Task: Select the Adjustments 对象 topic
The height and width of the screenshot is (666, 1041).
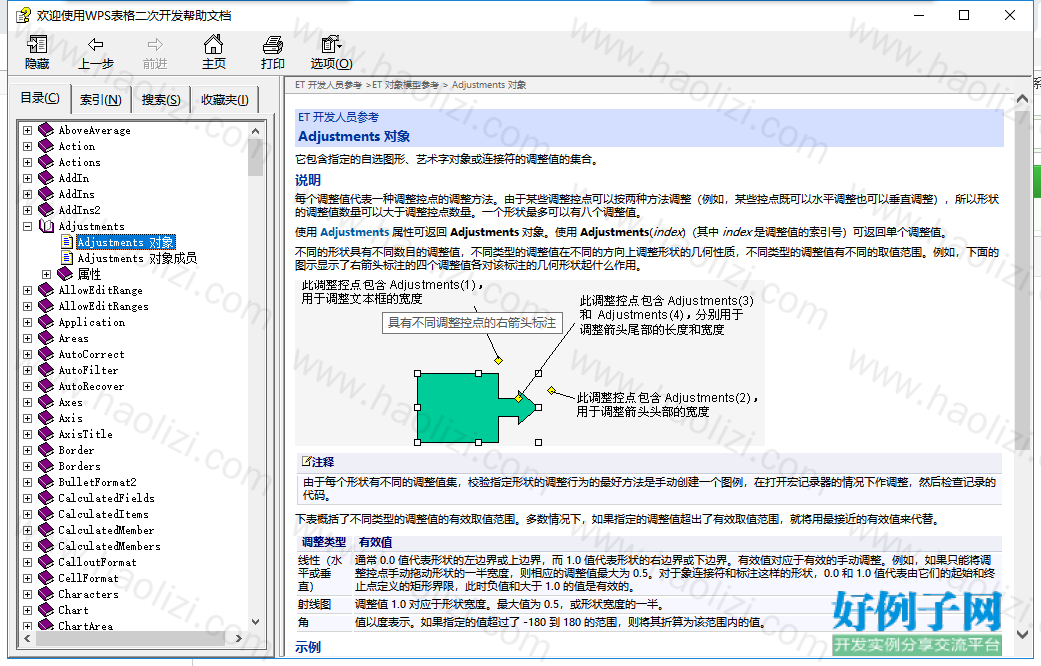Action: coord(125,242)
